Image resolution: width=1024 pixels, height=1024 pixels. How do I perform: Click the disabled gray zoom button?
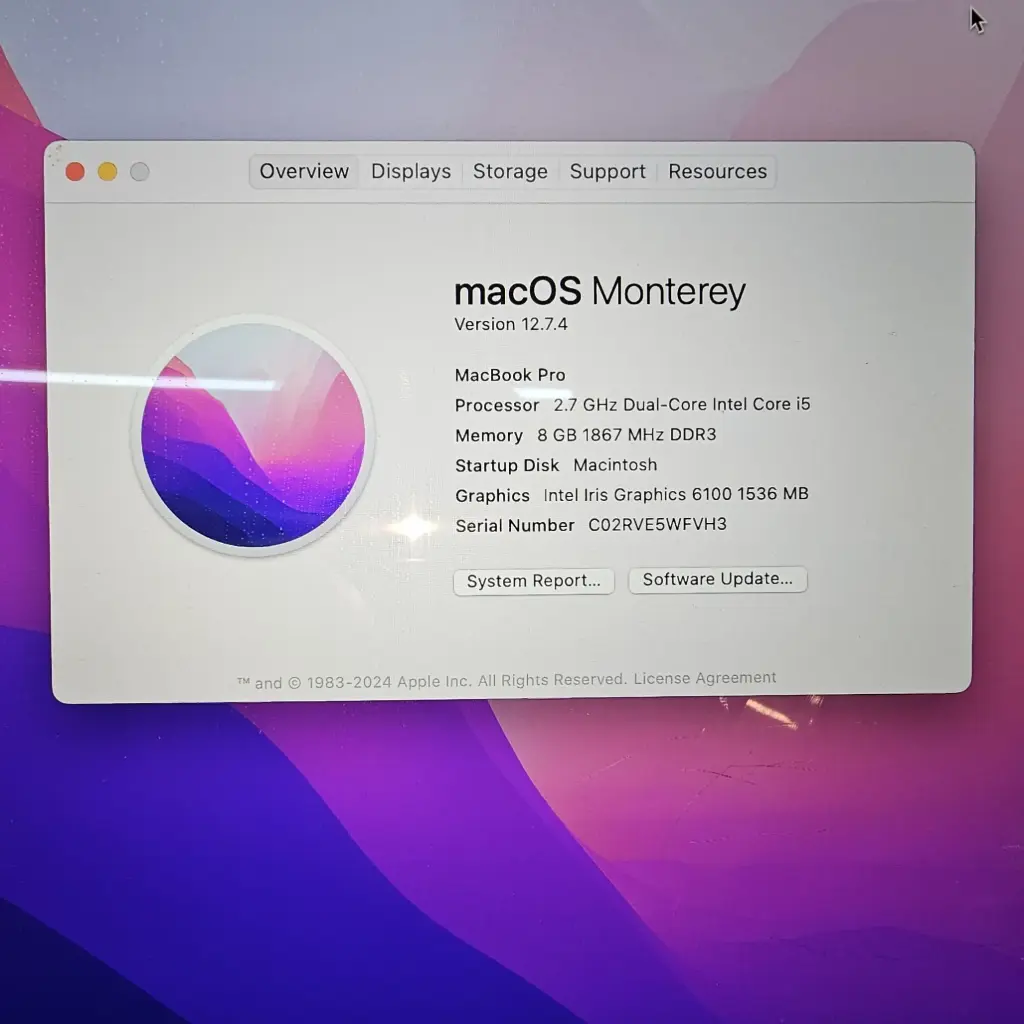pos(140,172)
